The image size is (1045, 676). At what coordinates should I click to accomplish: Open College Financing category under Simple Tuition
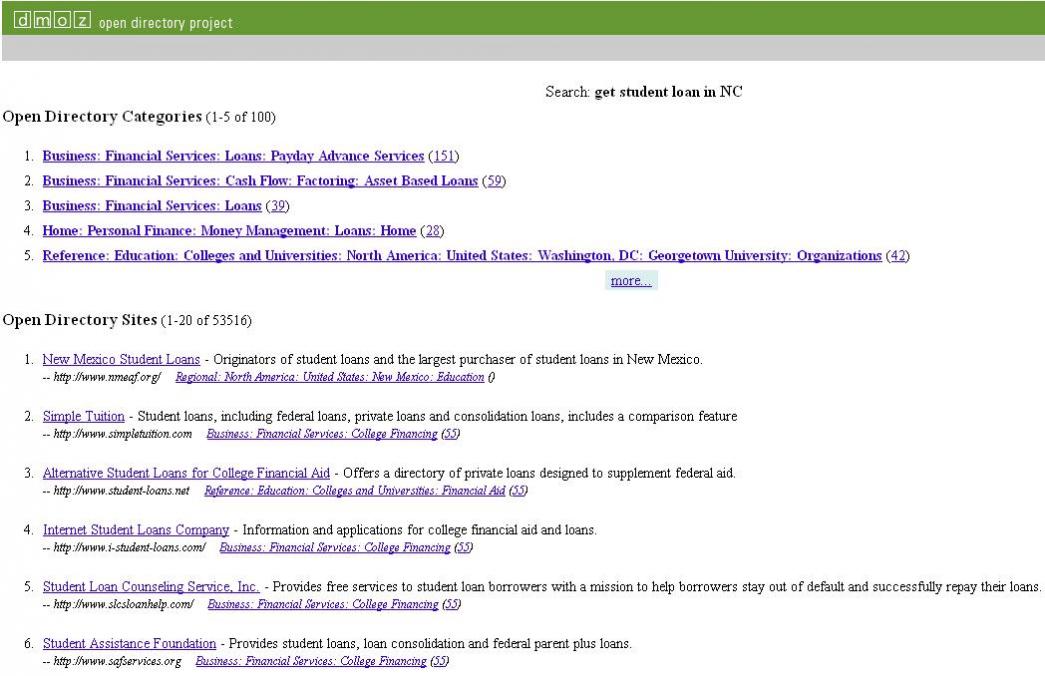pos(322,434)
